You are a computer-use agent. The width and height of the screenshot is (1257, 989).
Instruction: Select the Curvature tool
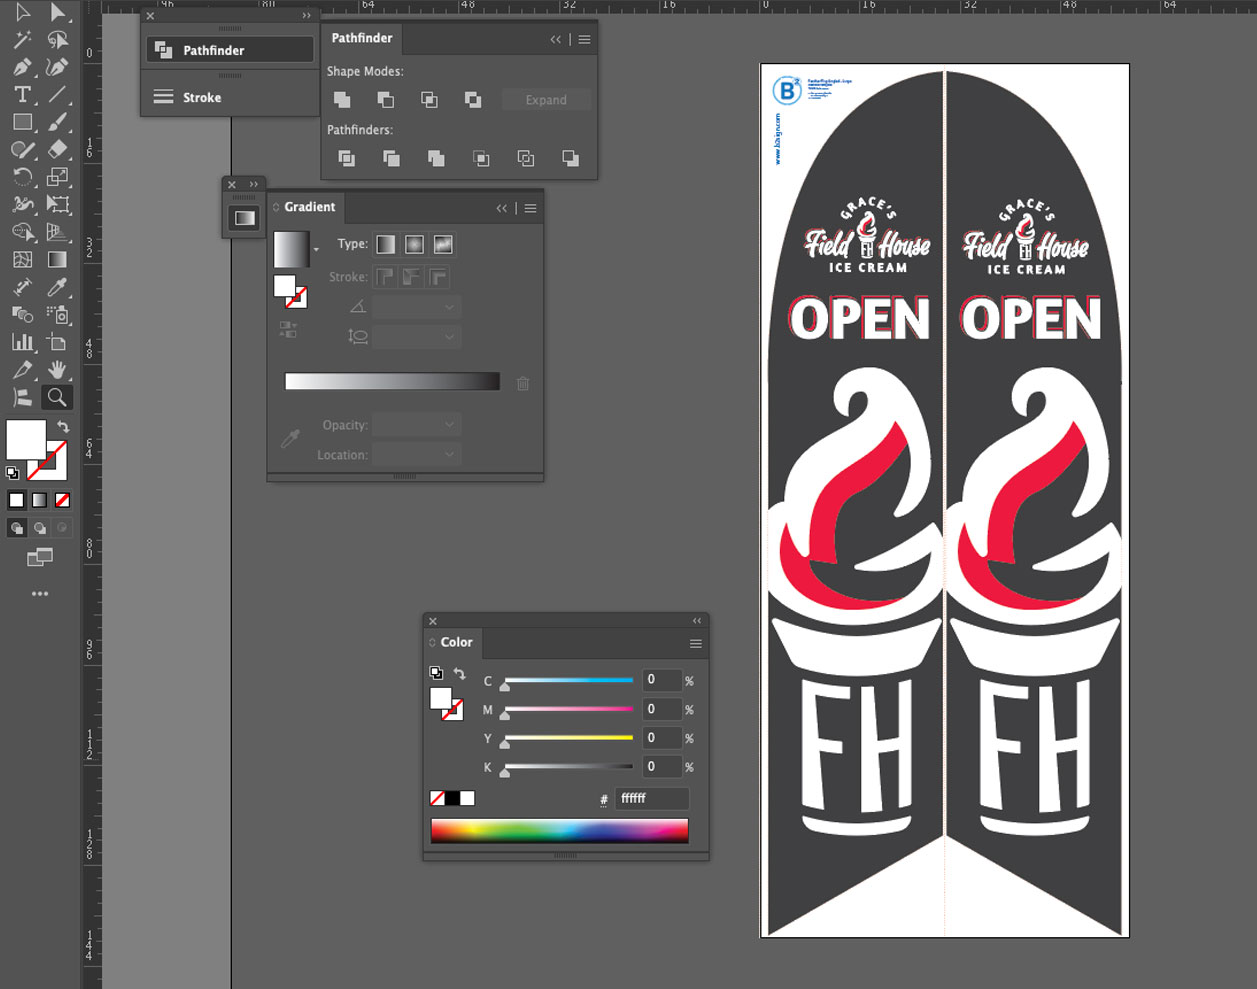click(58, 67)
